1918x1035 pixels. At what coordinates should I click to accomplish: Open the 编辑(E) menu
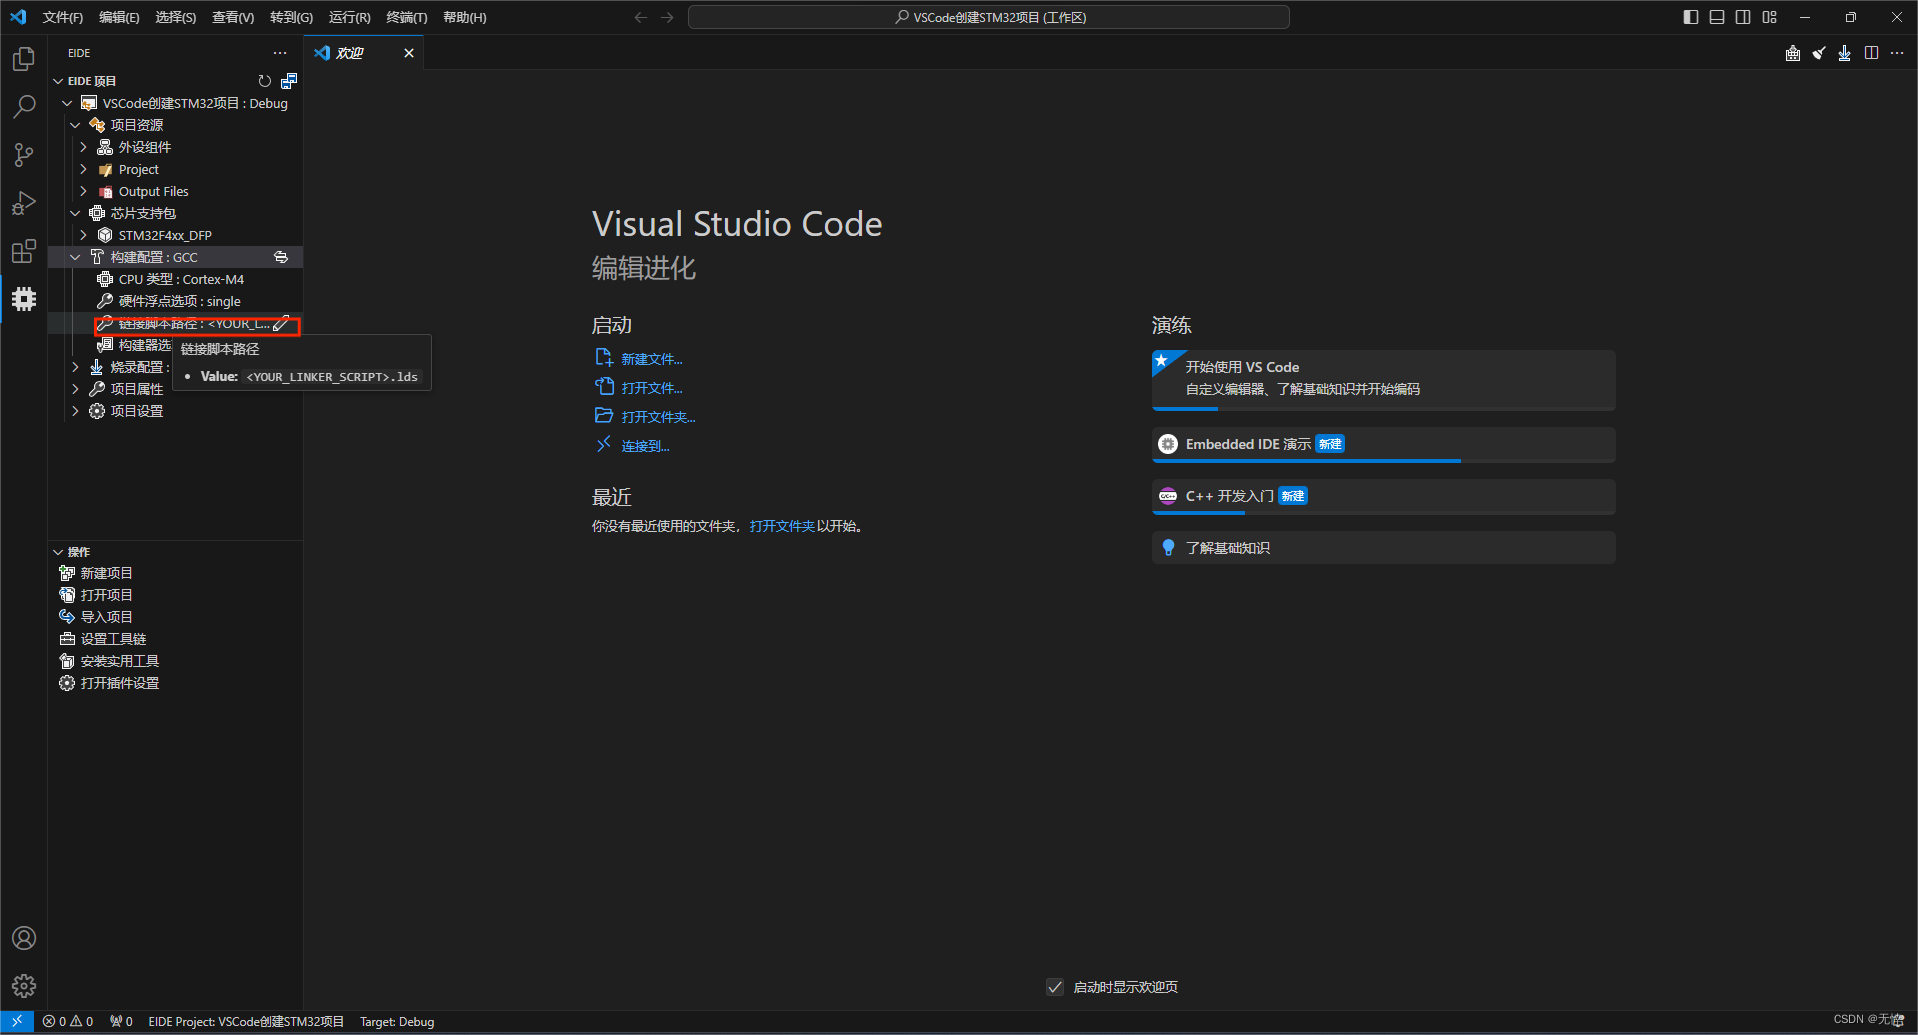coord(119,17)
